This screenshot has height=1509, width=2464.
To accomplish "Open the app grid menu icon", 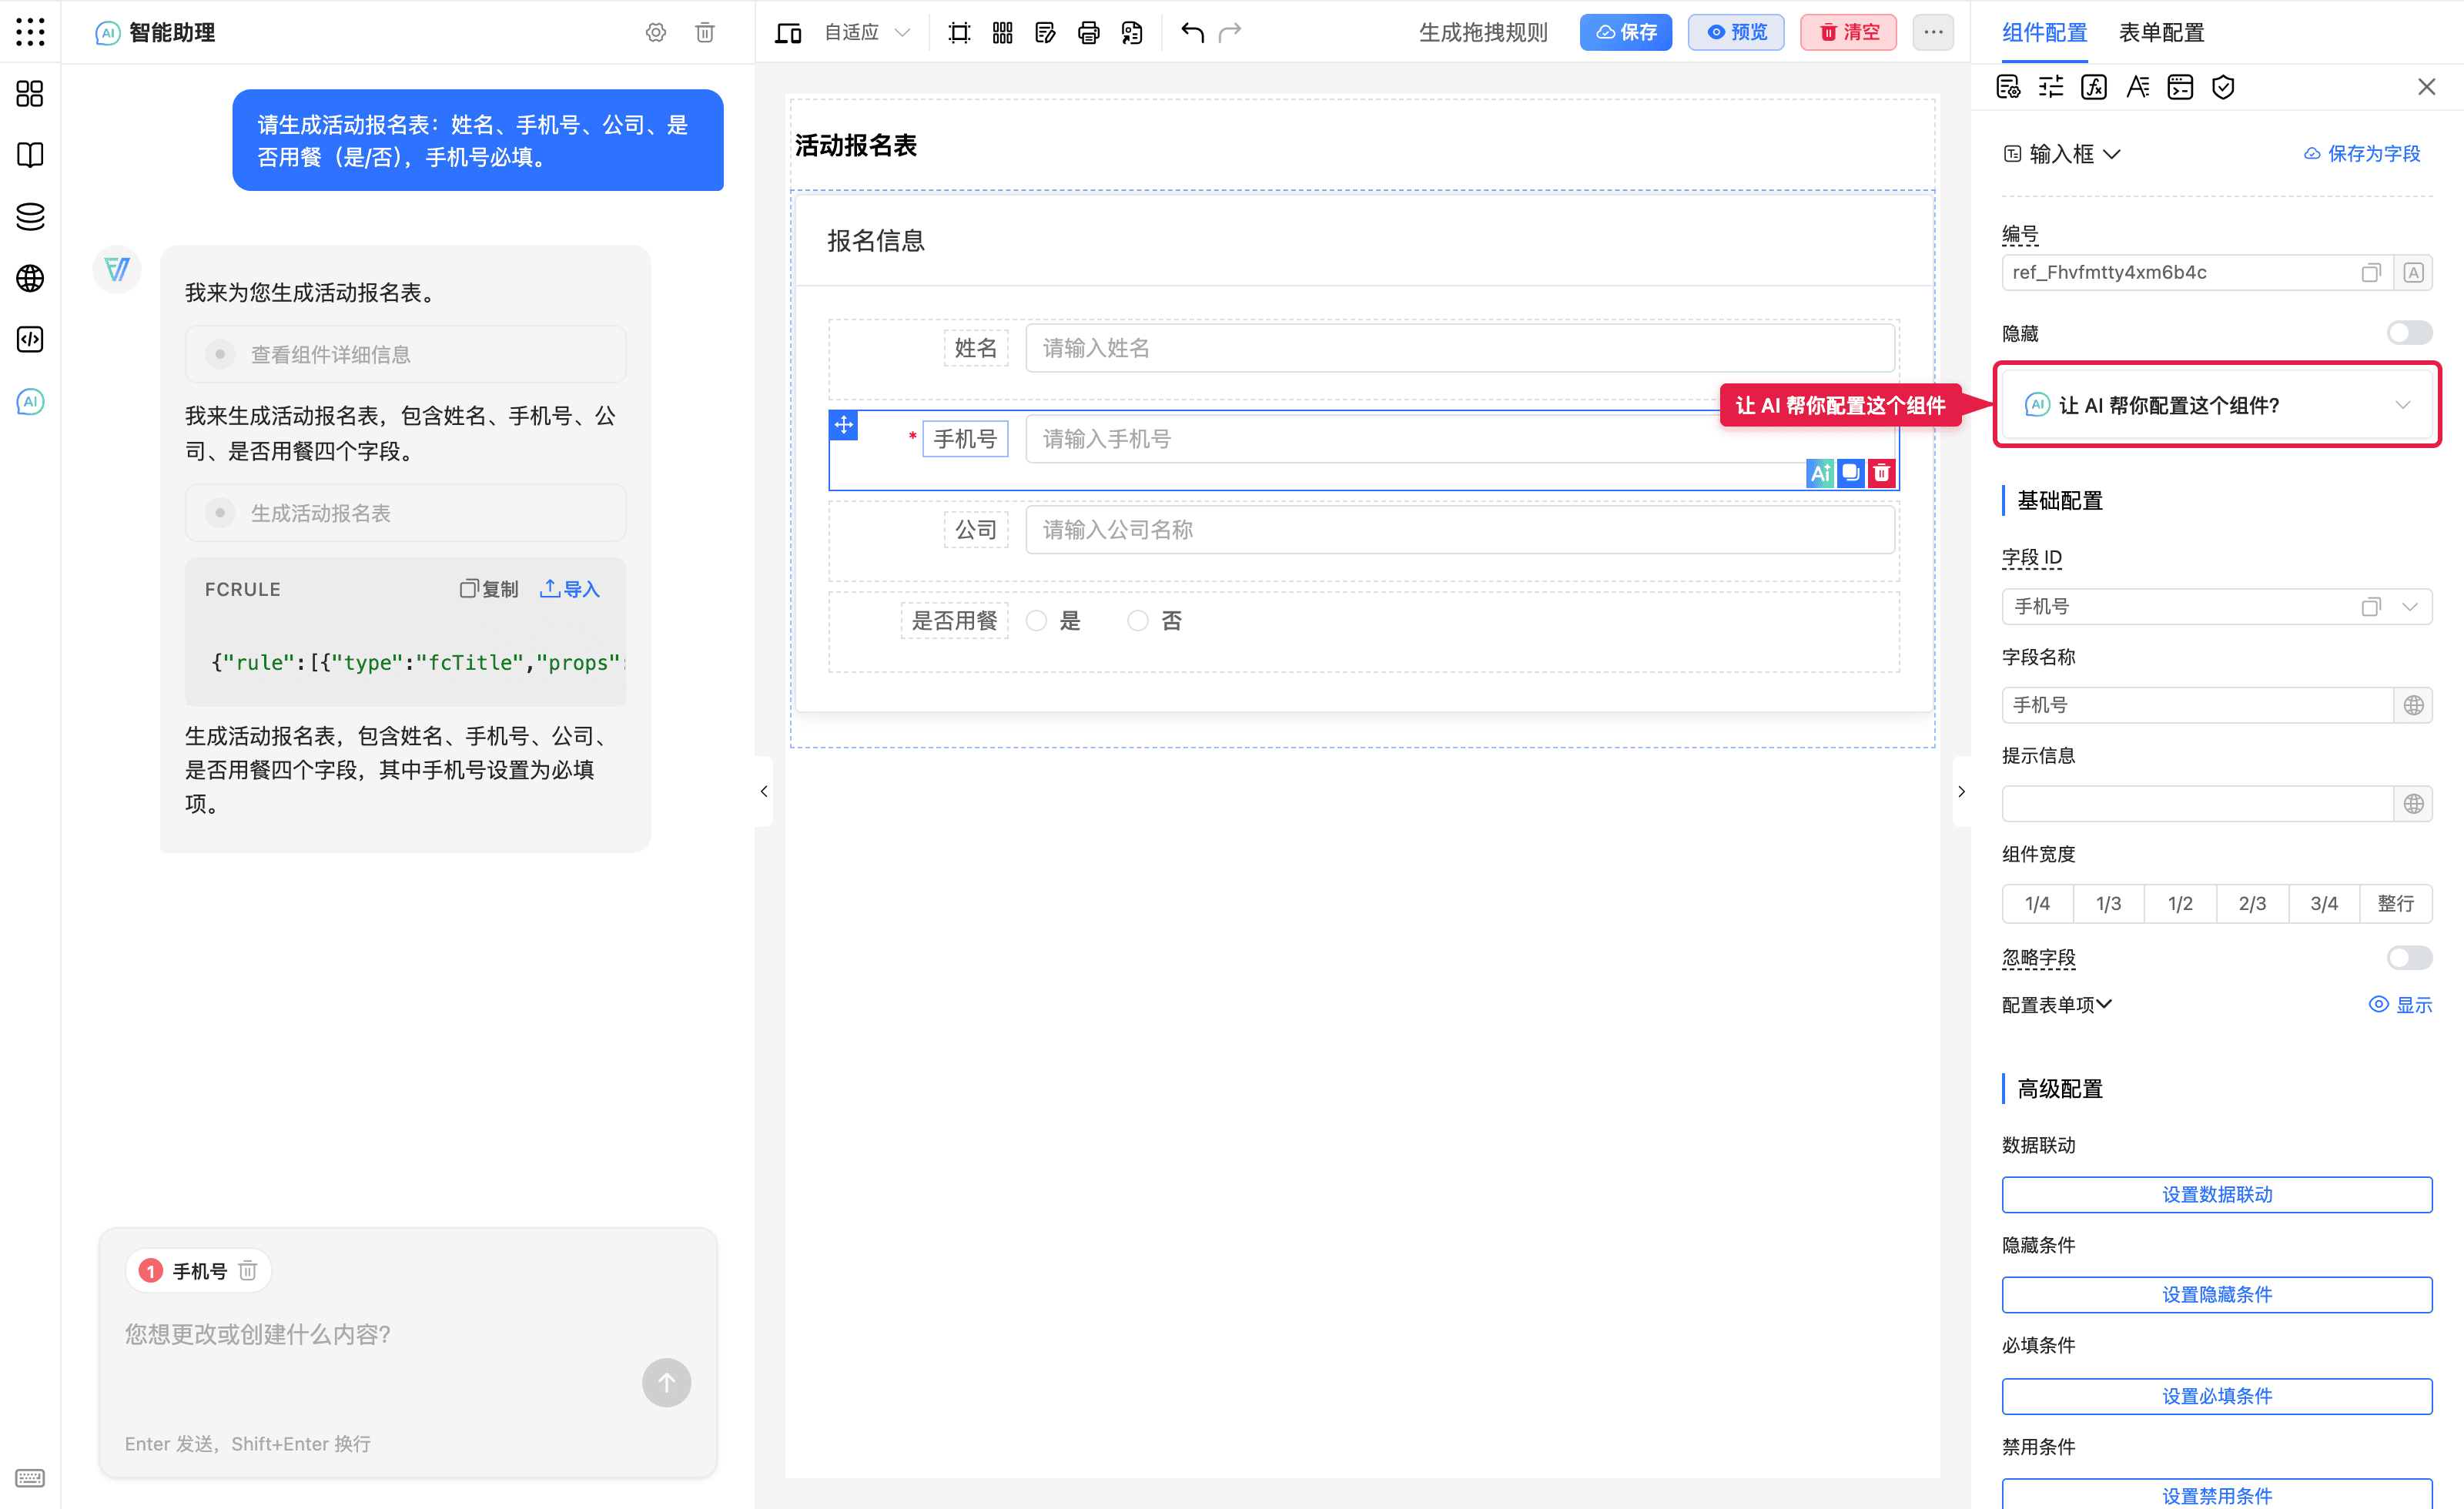I will coord(30,32).
